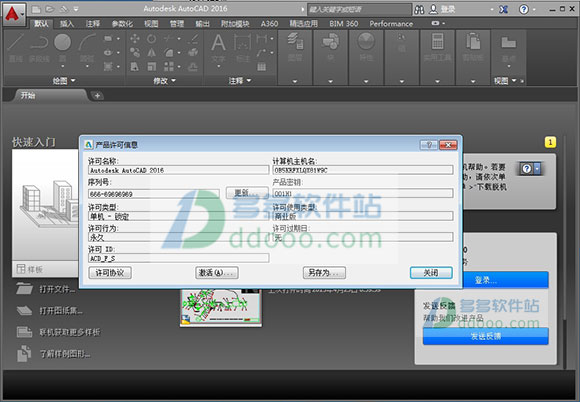
Task: Click the keyword search input field
Action: click(x=359, y=10)
